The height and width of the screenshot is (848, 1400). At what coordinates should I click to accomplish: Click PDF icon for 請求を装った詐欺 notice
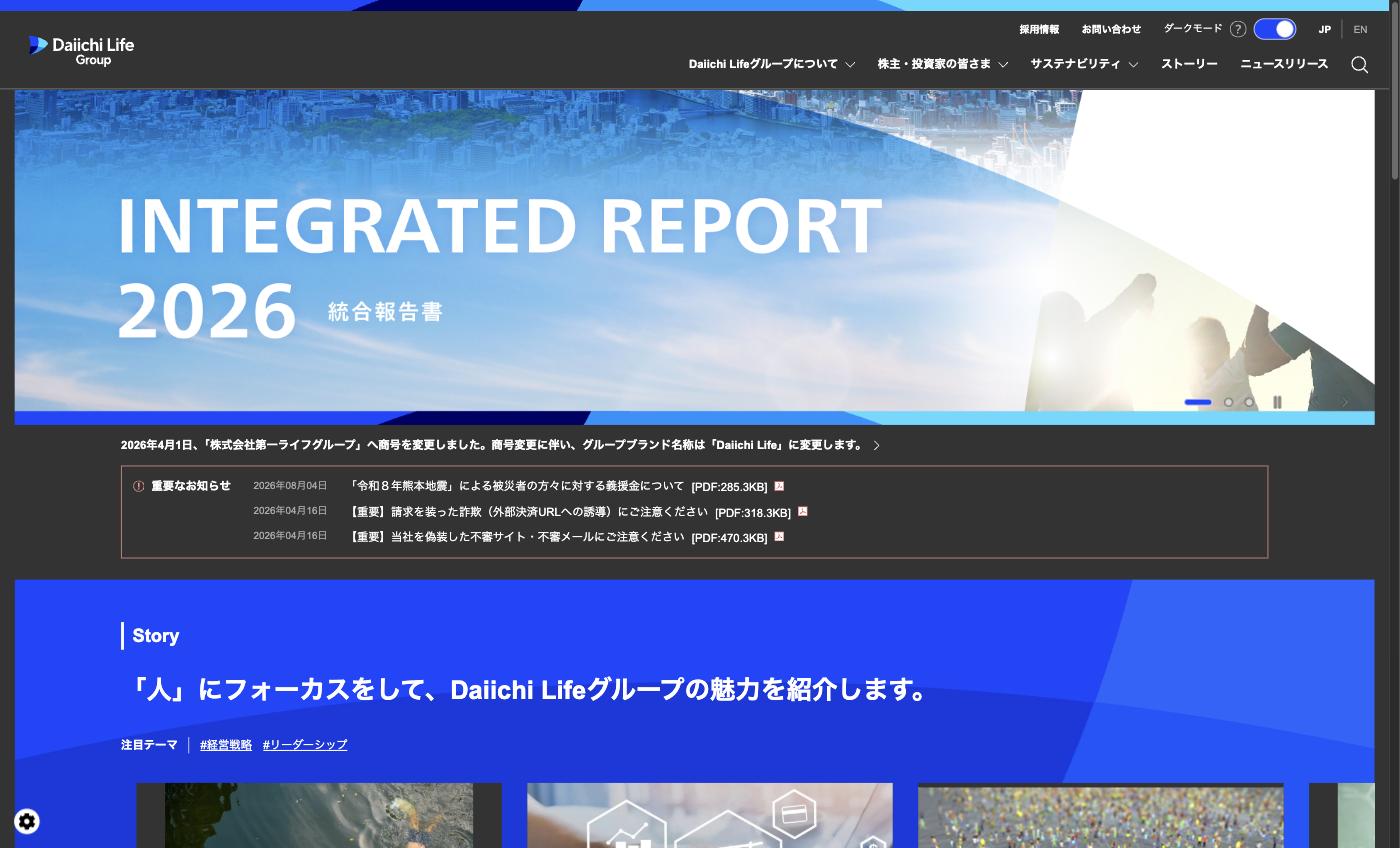(x=802, y=511)
